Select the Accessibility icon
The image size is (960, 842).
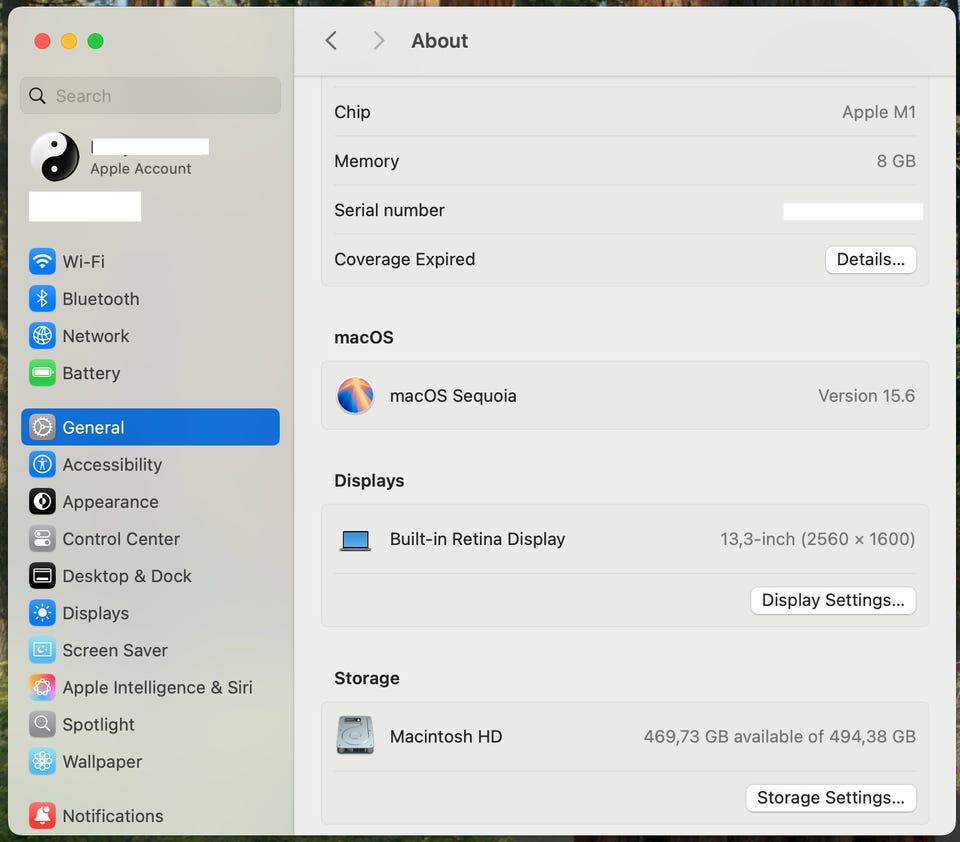click(42, 464)
